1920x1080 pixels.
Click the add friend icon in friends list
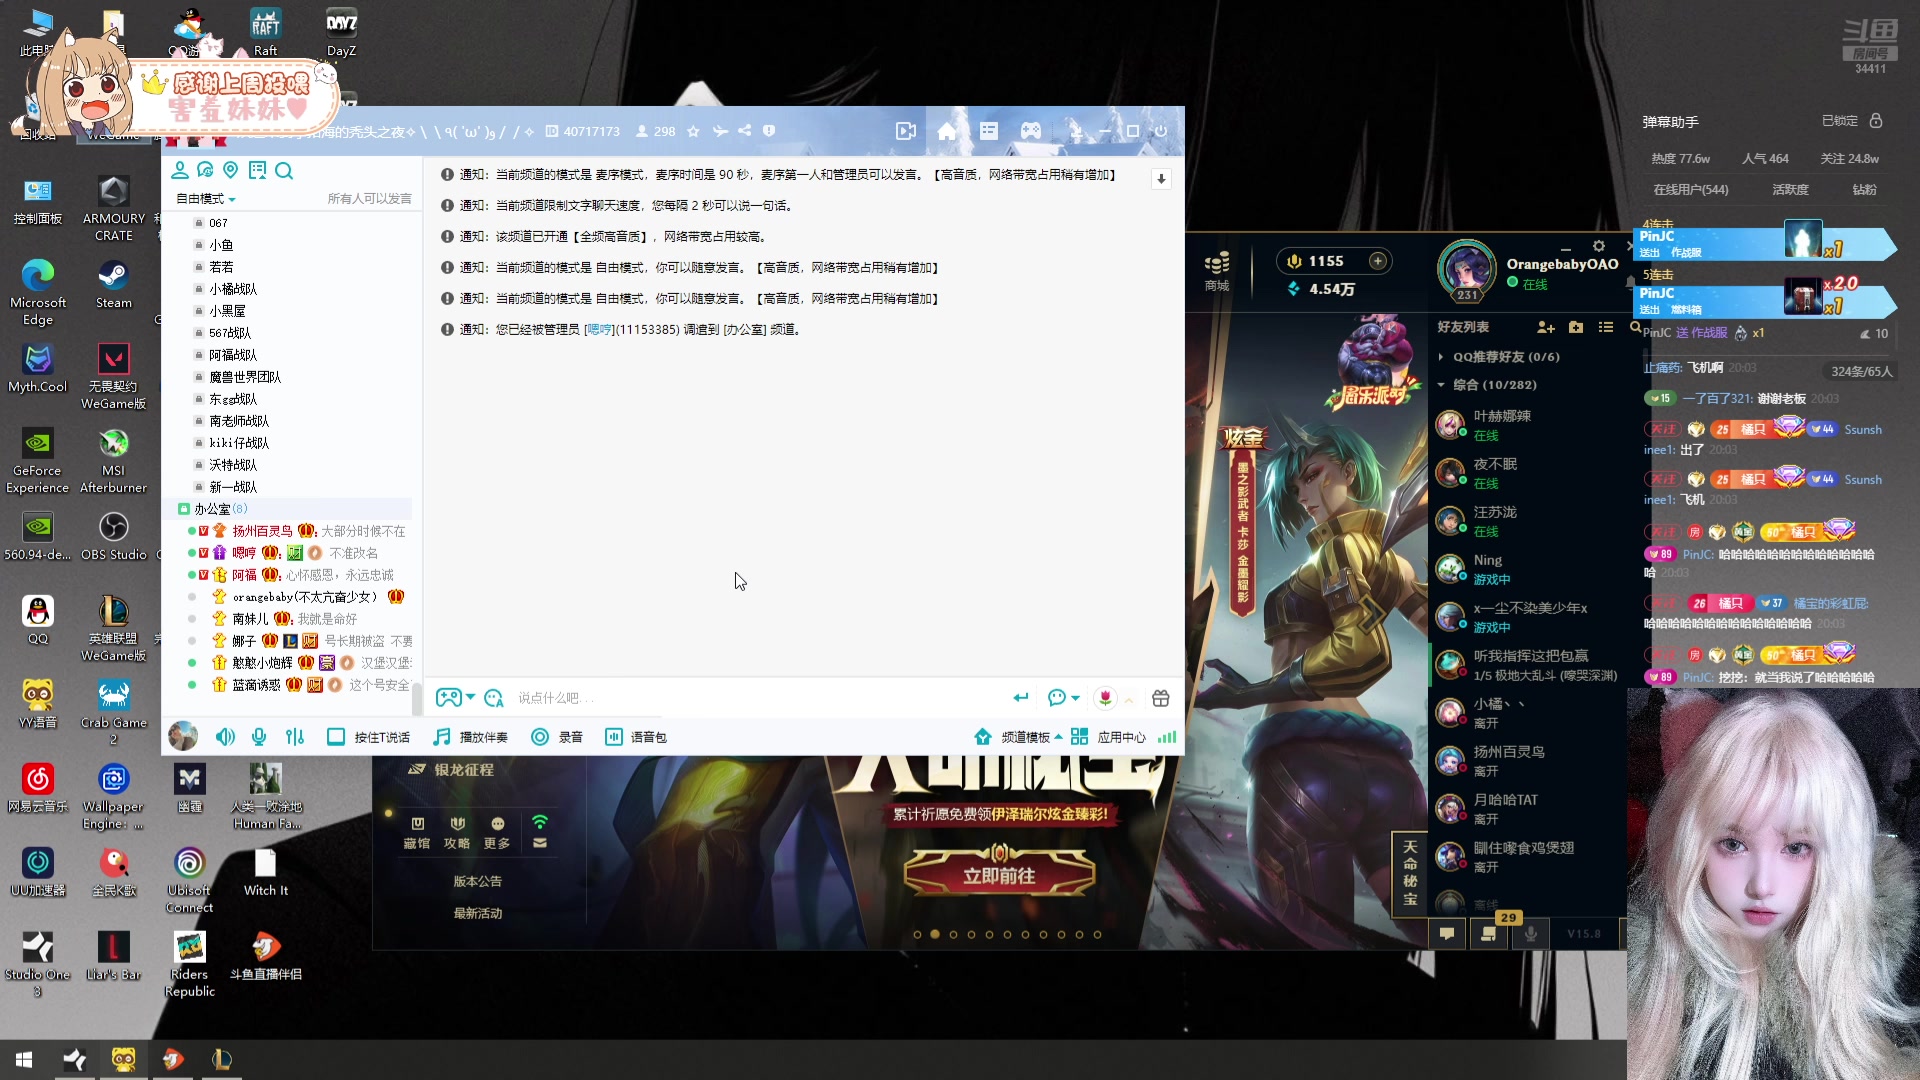[1545, 327]
